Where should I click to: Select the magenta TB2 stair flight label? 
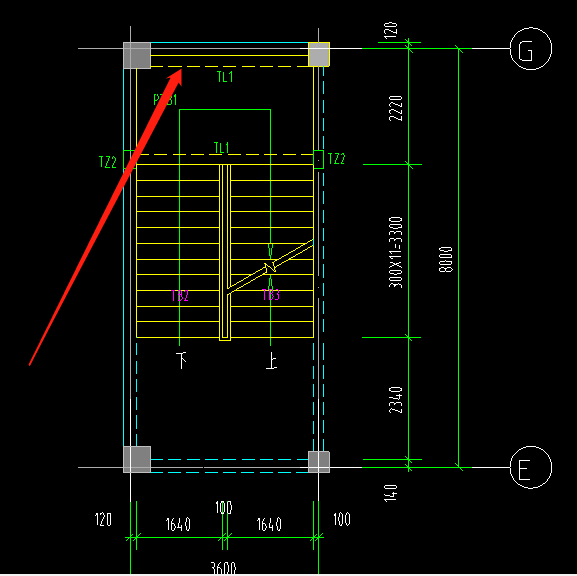click(x=180, y=296)
